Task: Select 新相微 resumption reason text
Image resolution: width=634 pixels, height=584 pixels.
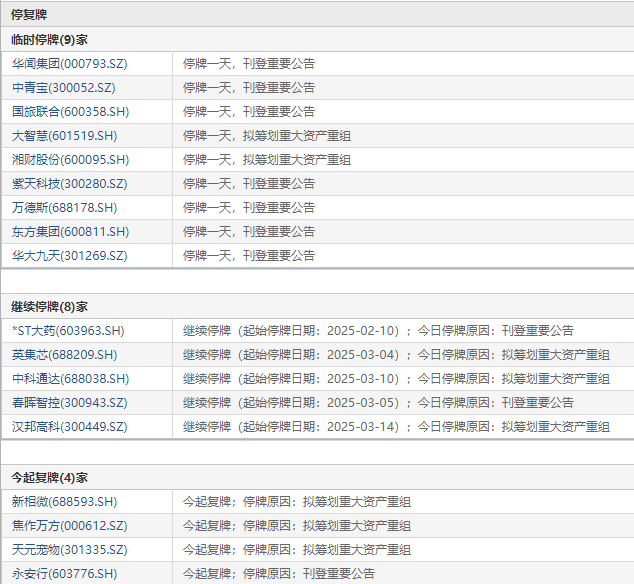Action: (x=297, y=502)
